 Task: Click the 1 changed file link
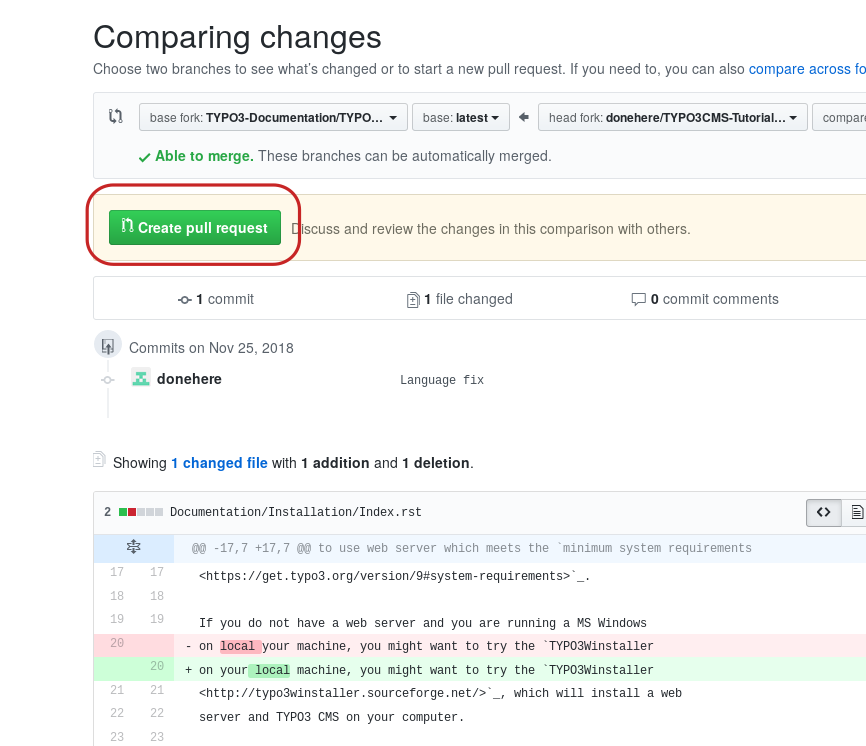(219, 463)
